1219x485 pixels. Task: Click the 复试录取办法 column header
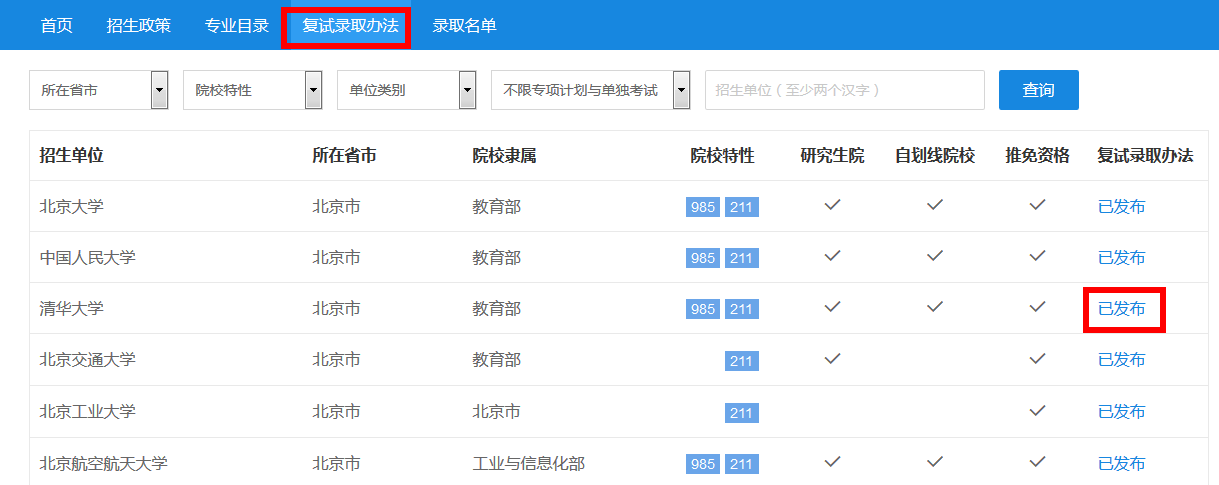click(x=1145, y=156)
